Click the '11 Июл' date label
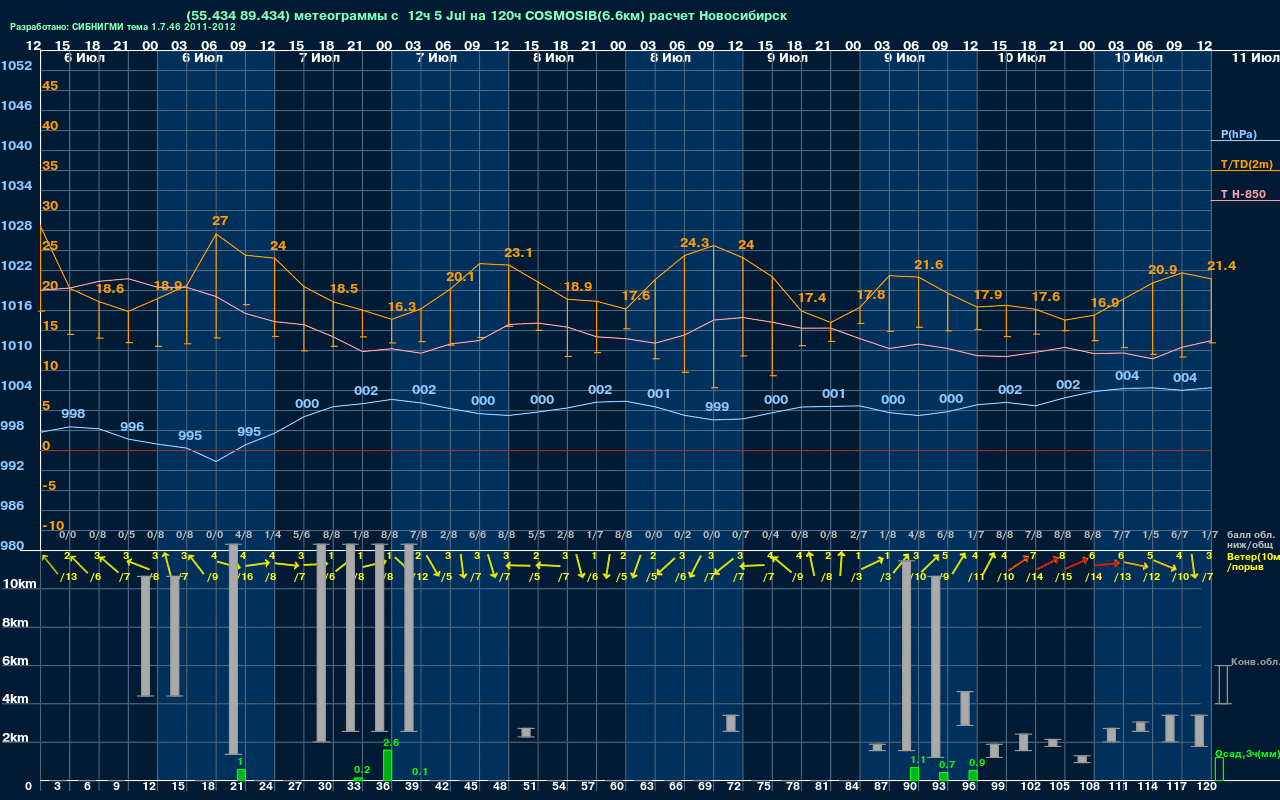 click(x=1255, y=59)
